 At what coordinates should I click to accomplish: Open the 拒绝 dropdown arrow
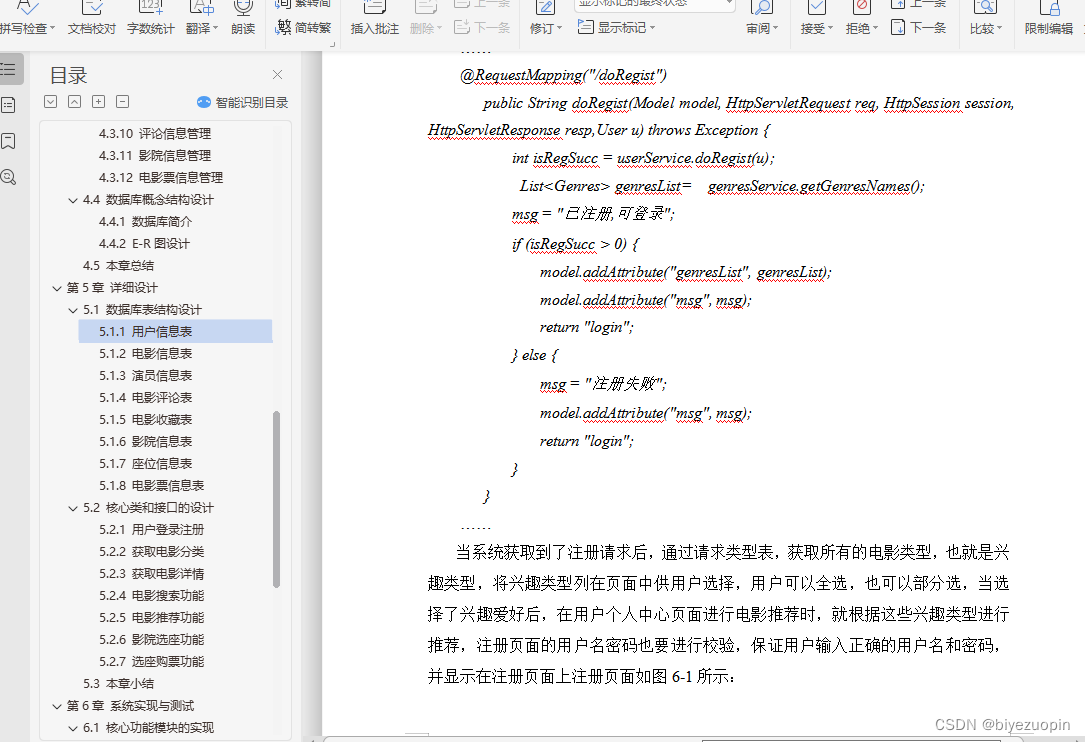875,28
